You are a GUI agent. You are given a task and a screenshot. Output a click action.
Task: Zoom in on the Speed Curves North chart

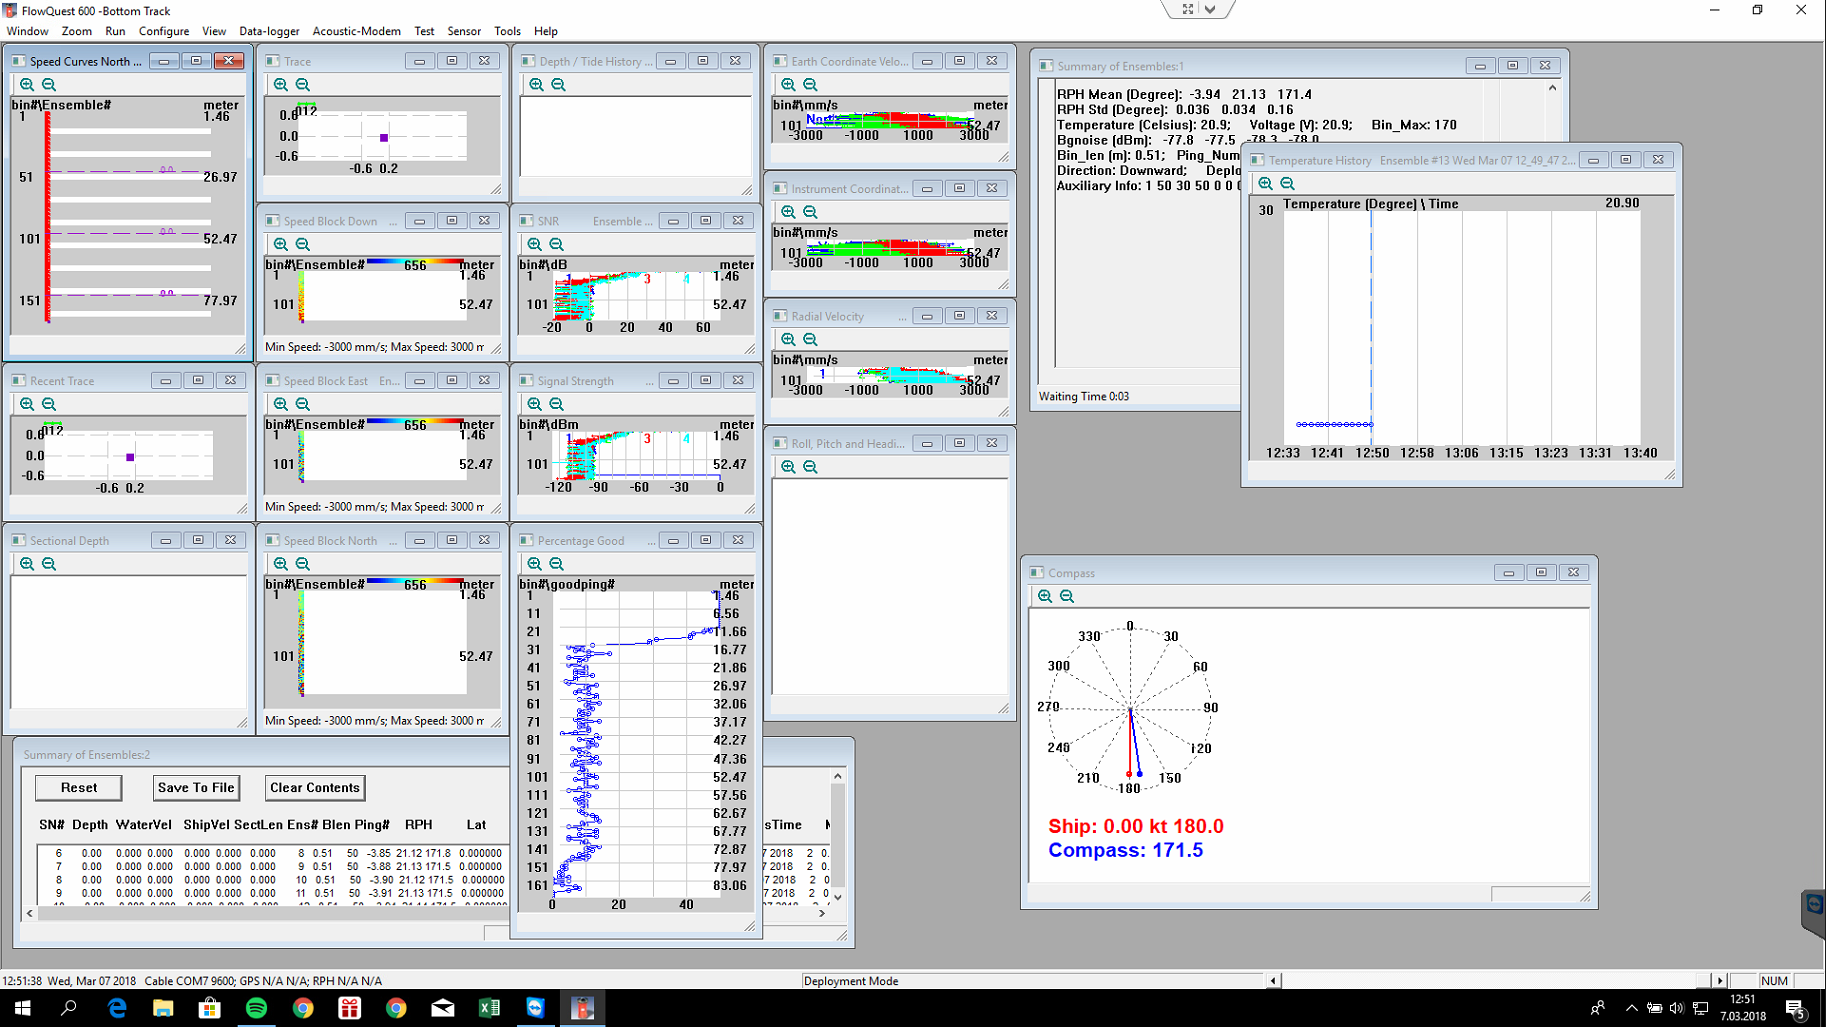pyautogui.click(x=27, y=85)
